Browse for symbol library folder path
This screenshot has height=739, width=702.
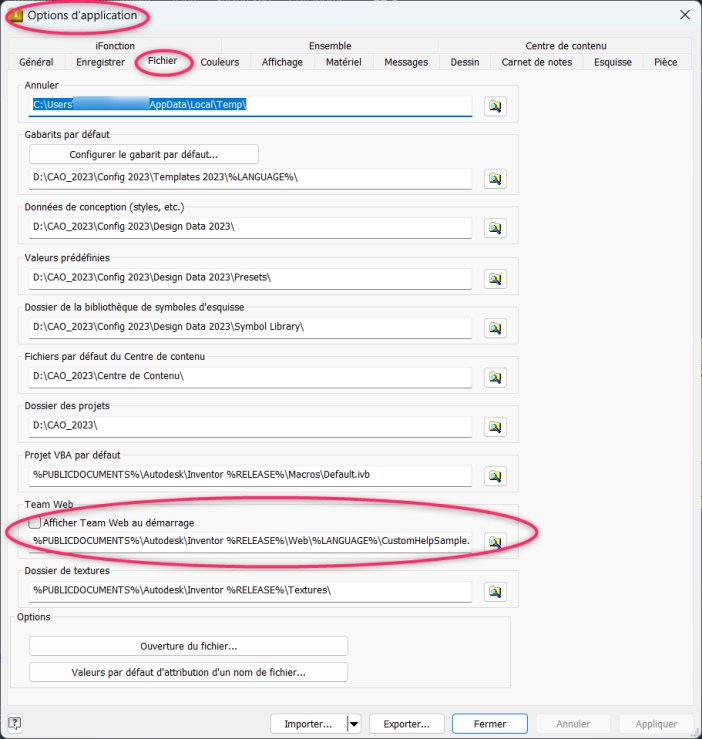(494, 327)
